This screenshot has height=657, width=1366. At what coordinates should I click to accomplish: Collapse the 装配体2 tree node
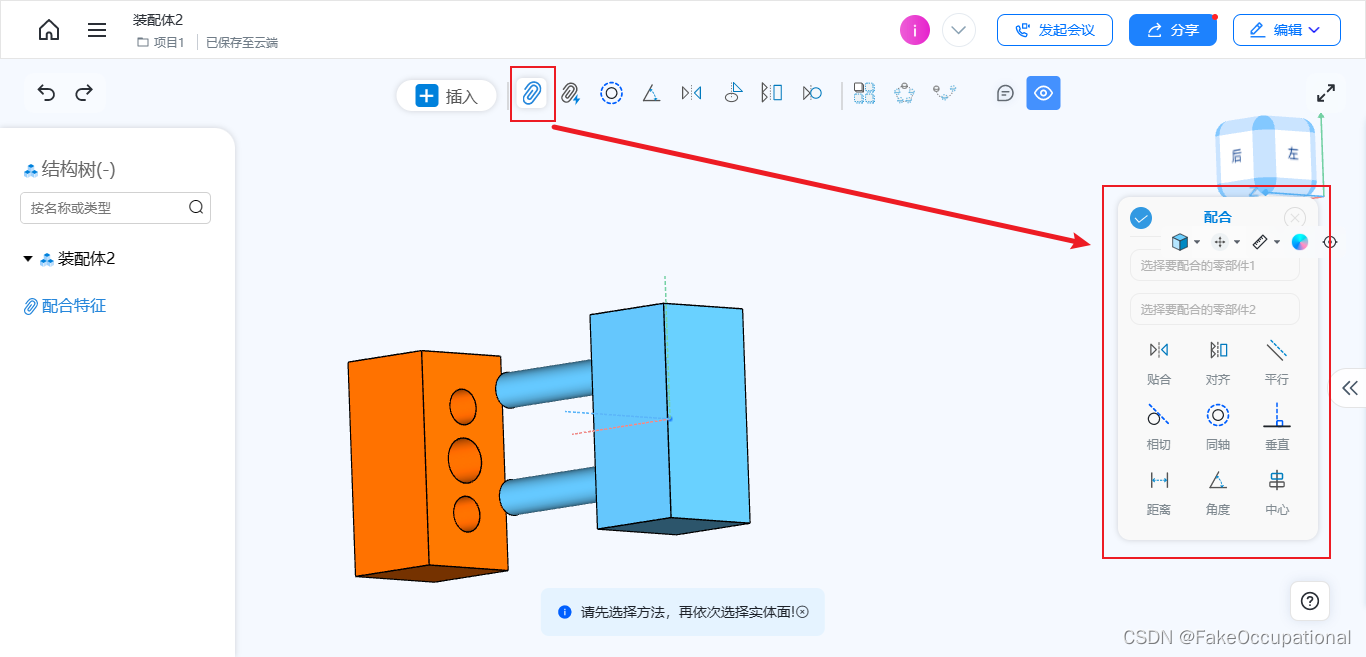[x=28, y=259]
